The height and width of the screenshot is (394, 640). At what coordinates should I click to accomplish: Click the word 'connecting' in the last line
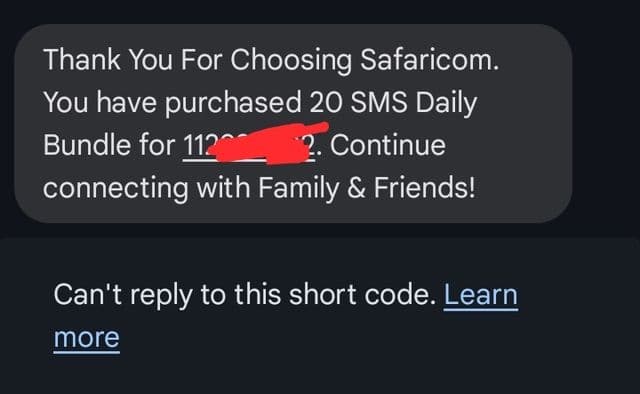(116, 188)
